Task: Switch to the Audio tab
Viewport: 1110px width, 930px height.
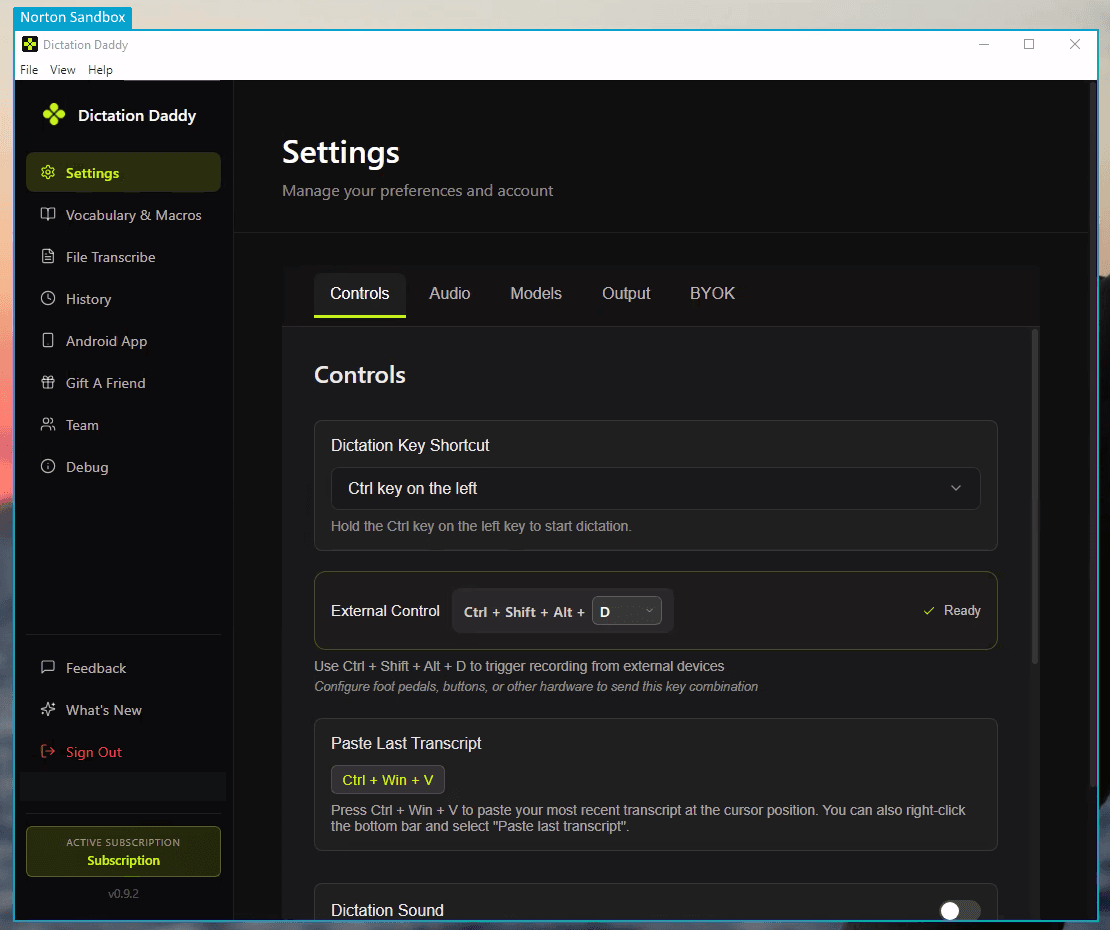Action: click(450, 294)
